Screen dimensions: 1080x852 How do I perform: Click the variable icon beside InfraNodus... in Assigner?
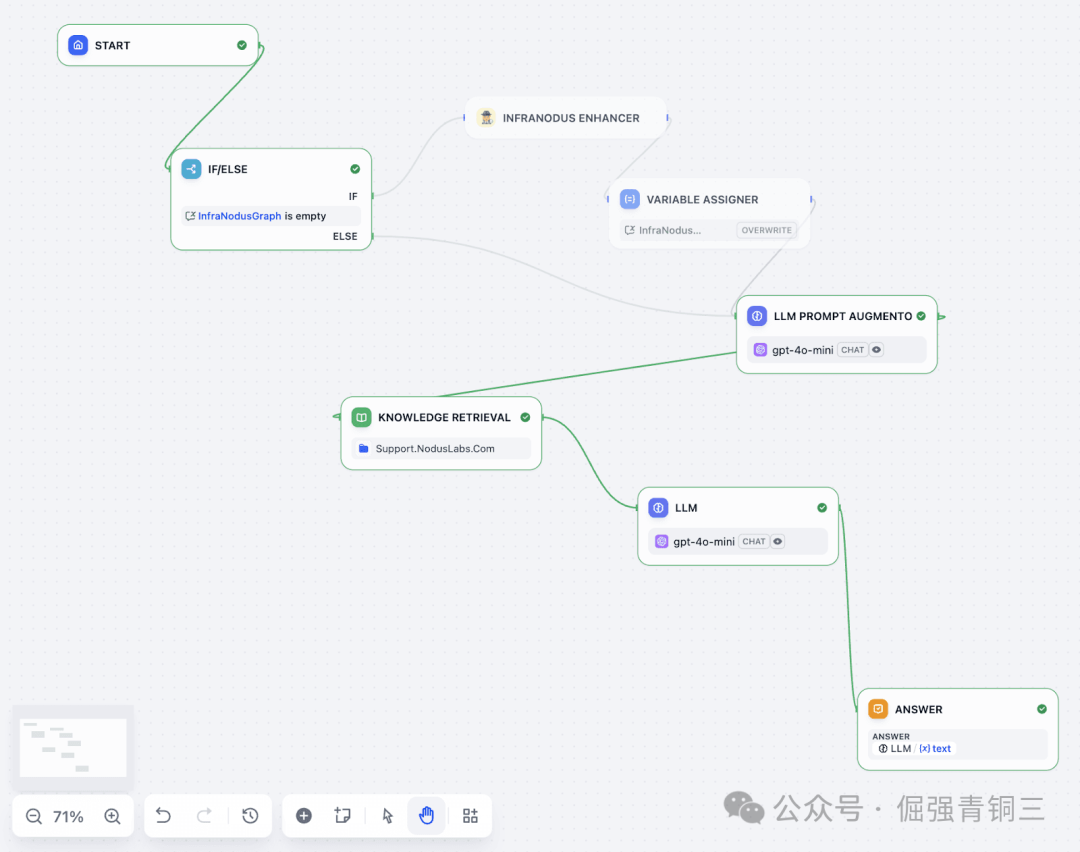coord(630,230)
